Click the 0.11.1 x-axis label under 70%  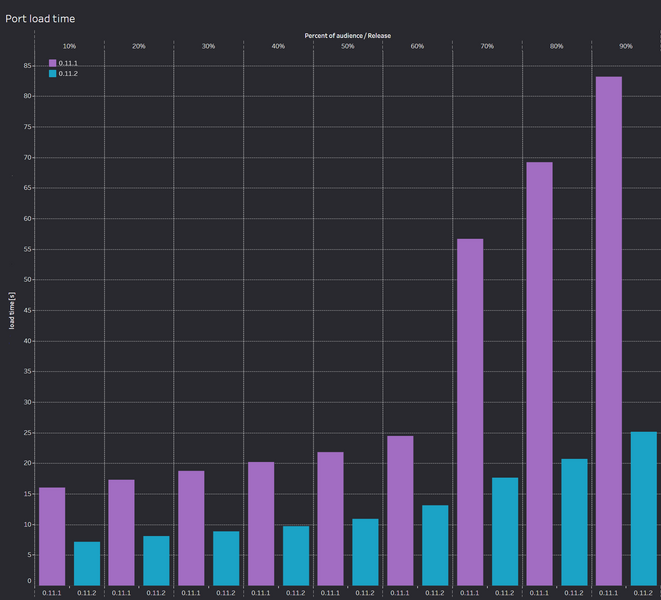(470, 593)
